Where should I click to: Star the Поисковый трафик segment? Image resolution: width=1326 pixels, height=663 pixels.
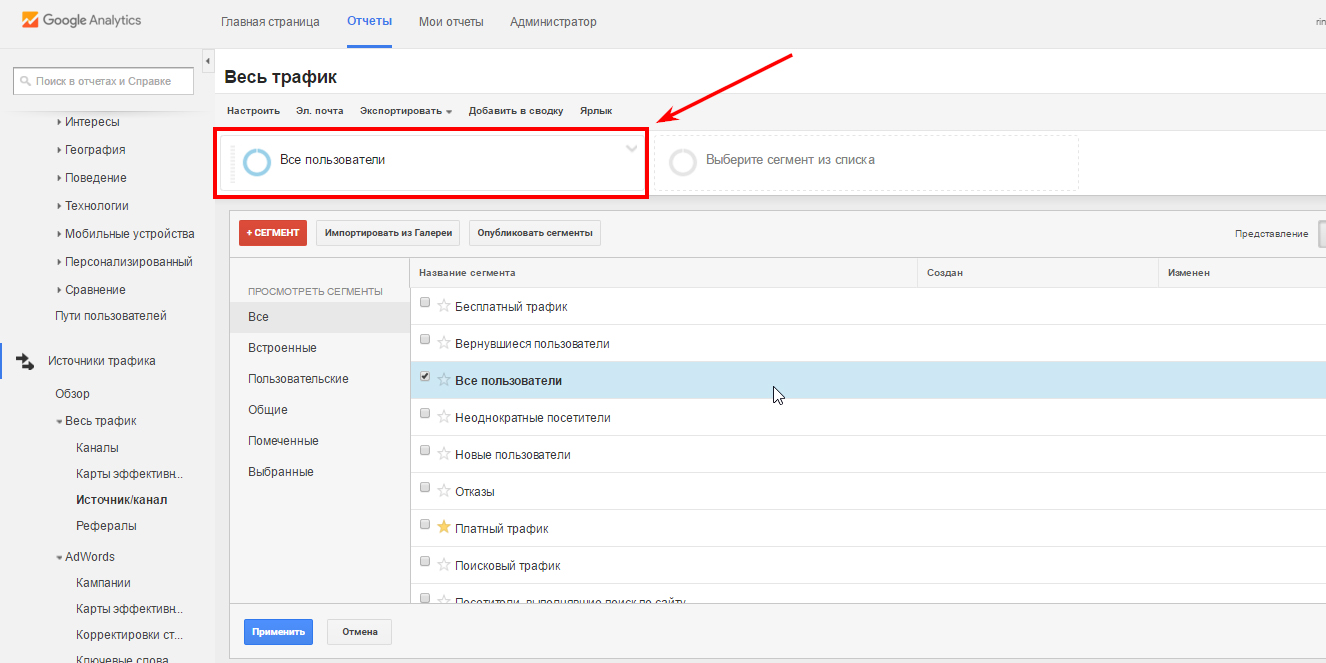pos(444,564)
